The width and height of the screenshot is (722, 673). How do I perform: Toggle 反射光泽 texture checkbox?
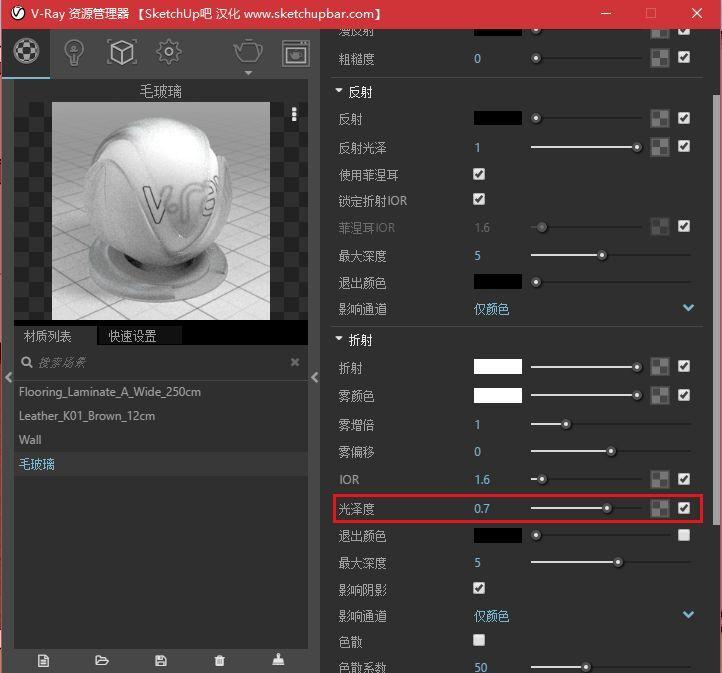click(684, 146)
